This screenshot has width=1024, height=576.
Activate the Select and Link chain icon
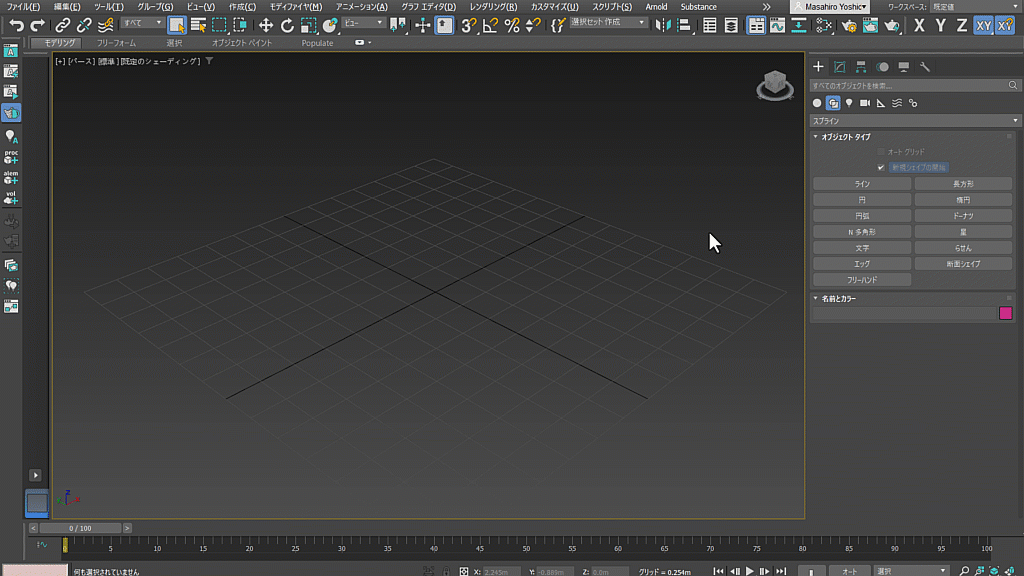(62, 25)
